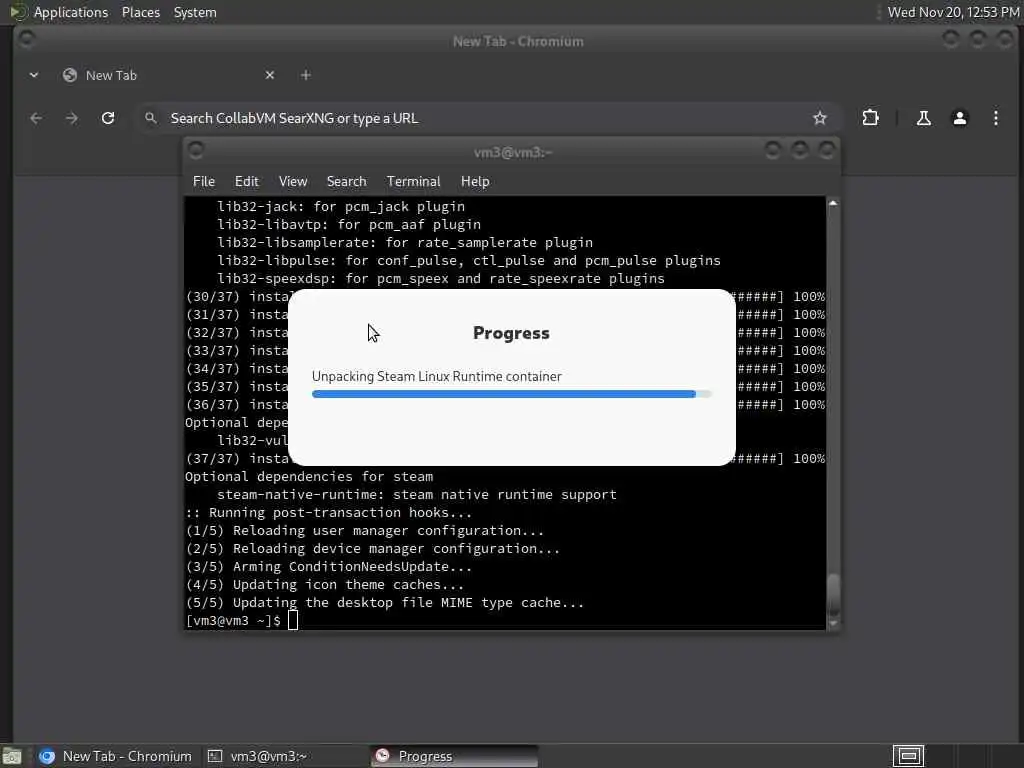Click show desktop icon in taskbar
Image resolution: width=1024 pixels, height=768 pixels.
(x=12, y=757)
